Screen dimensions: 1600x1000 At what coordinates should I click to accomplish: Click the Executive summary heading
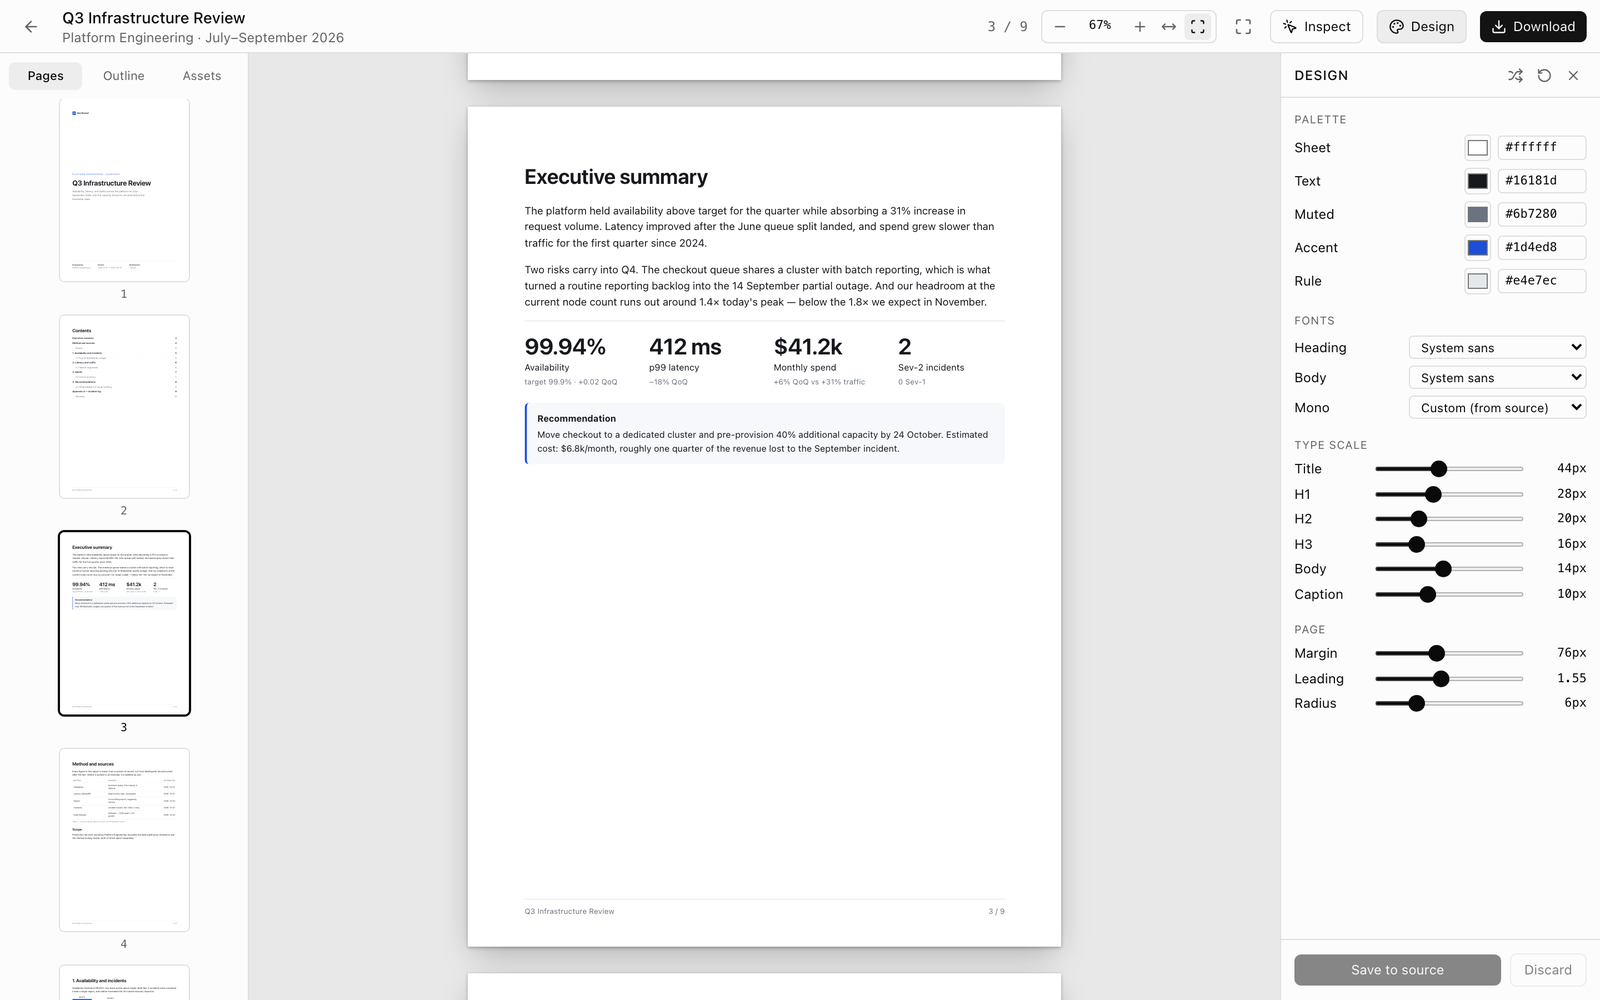pyautogui.click(x=616, y=177)
